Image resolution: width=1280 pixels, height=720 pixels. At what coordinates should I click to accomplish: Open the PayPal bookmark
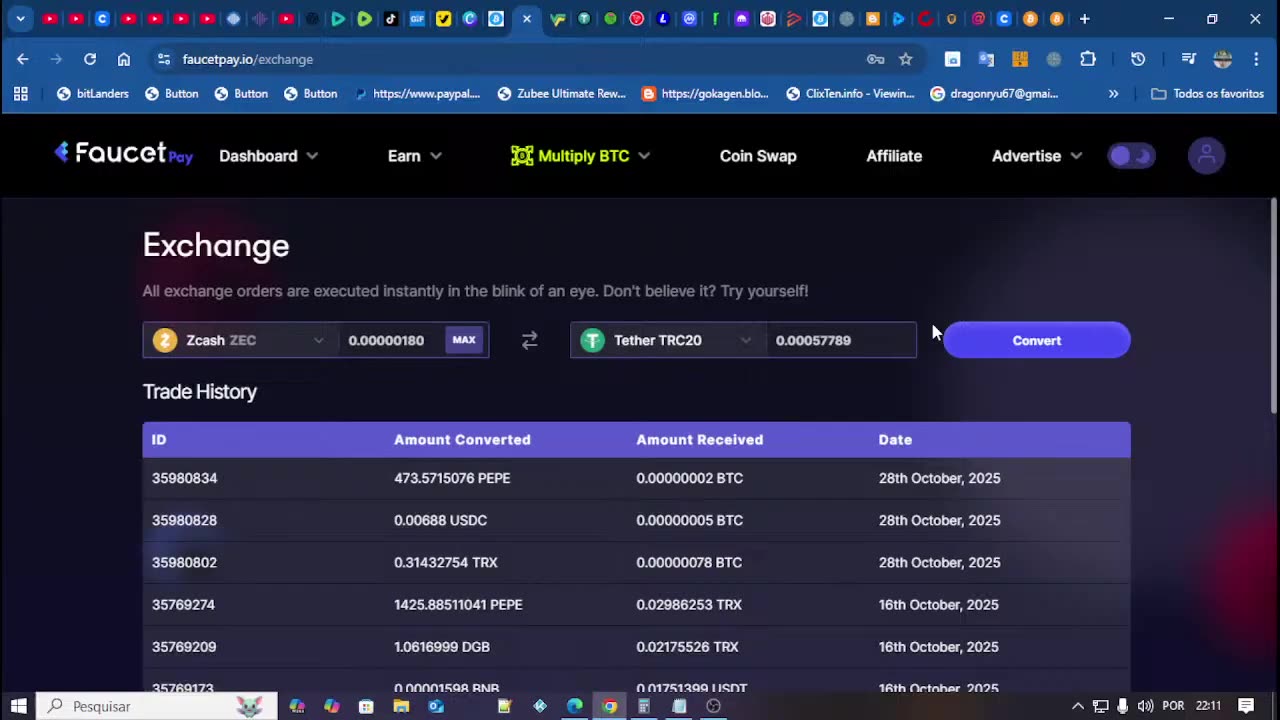[x=417, y=93]
